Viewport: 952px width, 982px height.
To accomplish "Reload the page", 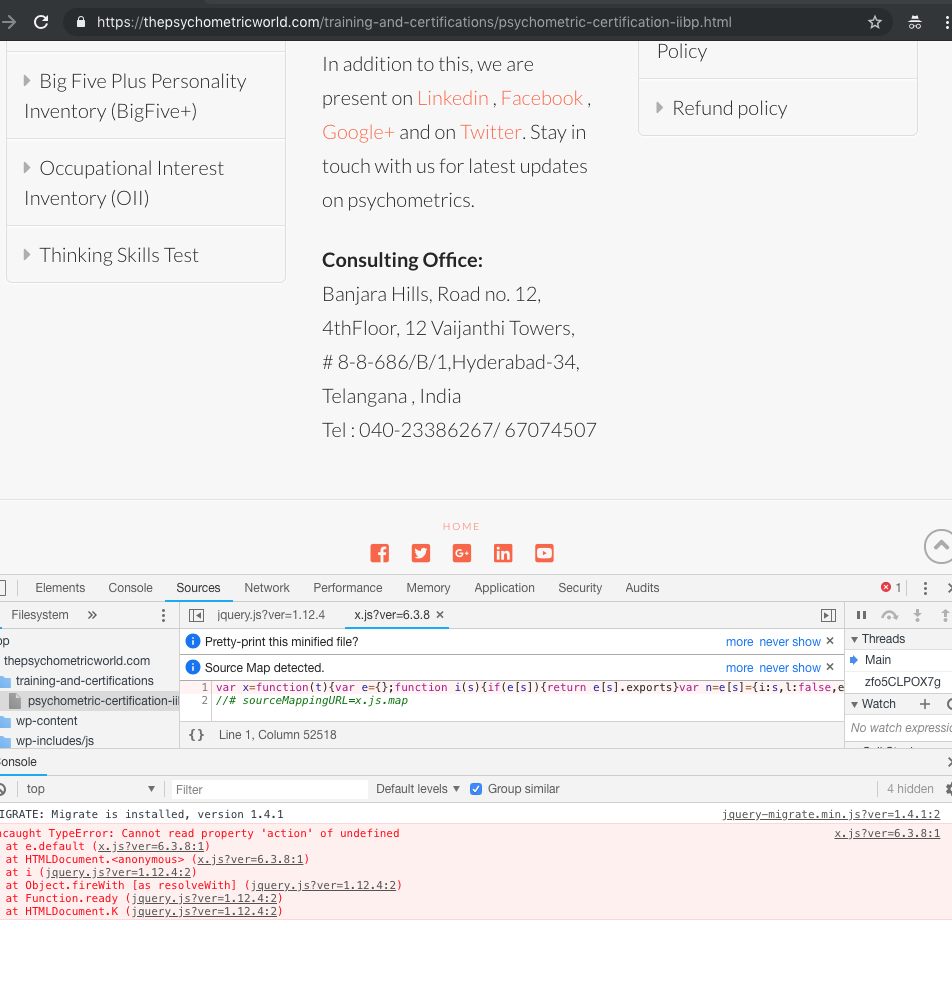I will [41, 22].
